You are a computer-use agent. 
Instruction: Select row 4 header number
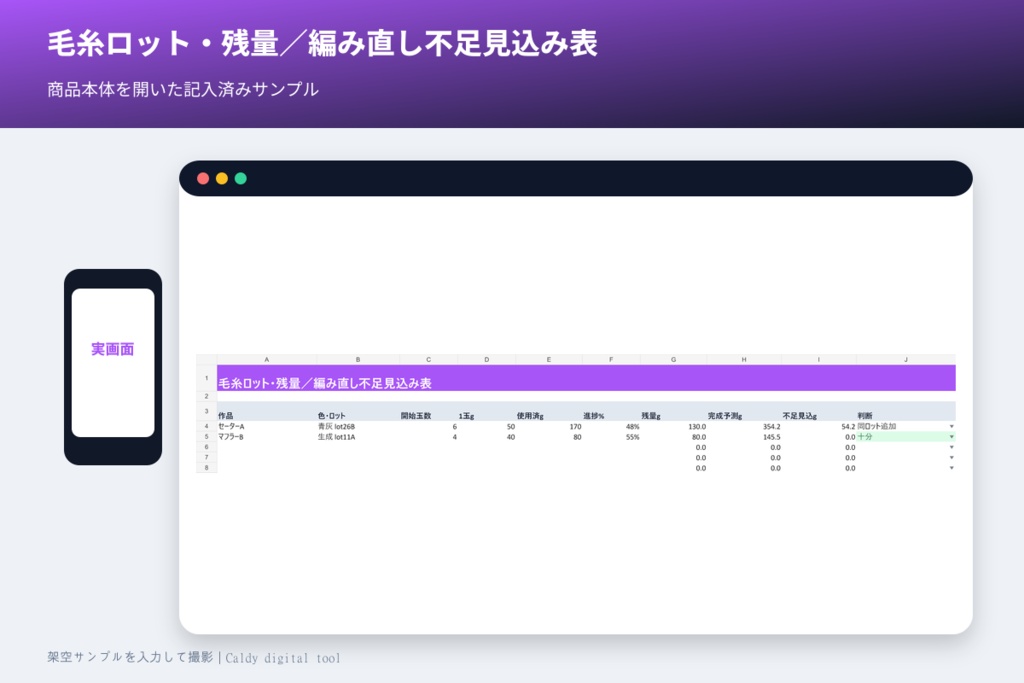206,426
